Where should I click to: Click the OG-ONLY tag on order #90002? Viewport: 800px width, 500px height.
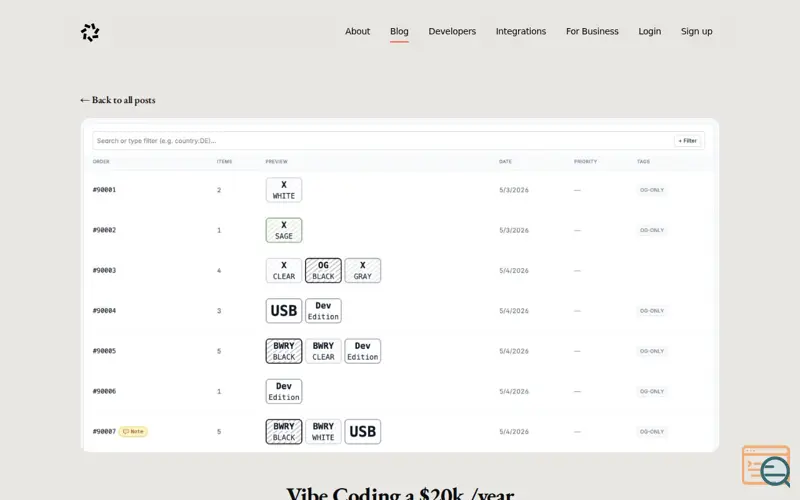point(652,230)
